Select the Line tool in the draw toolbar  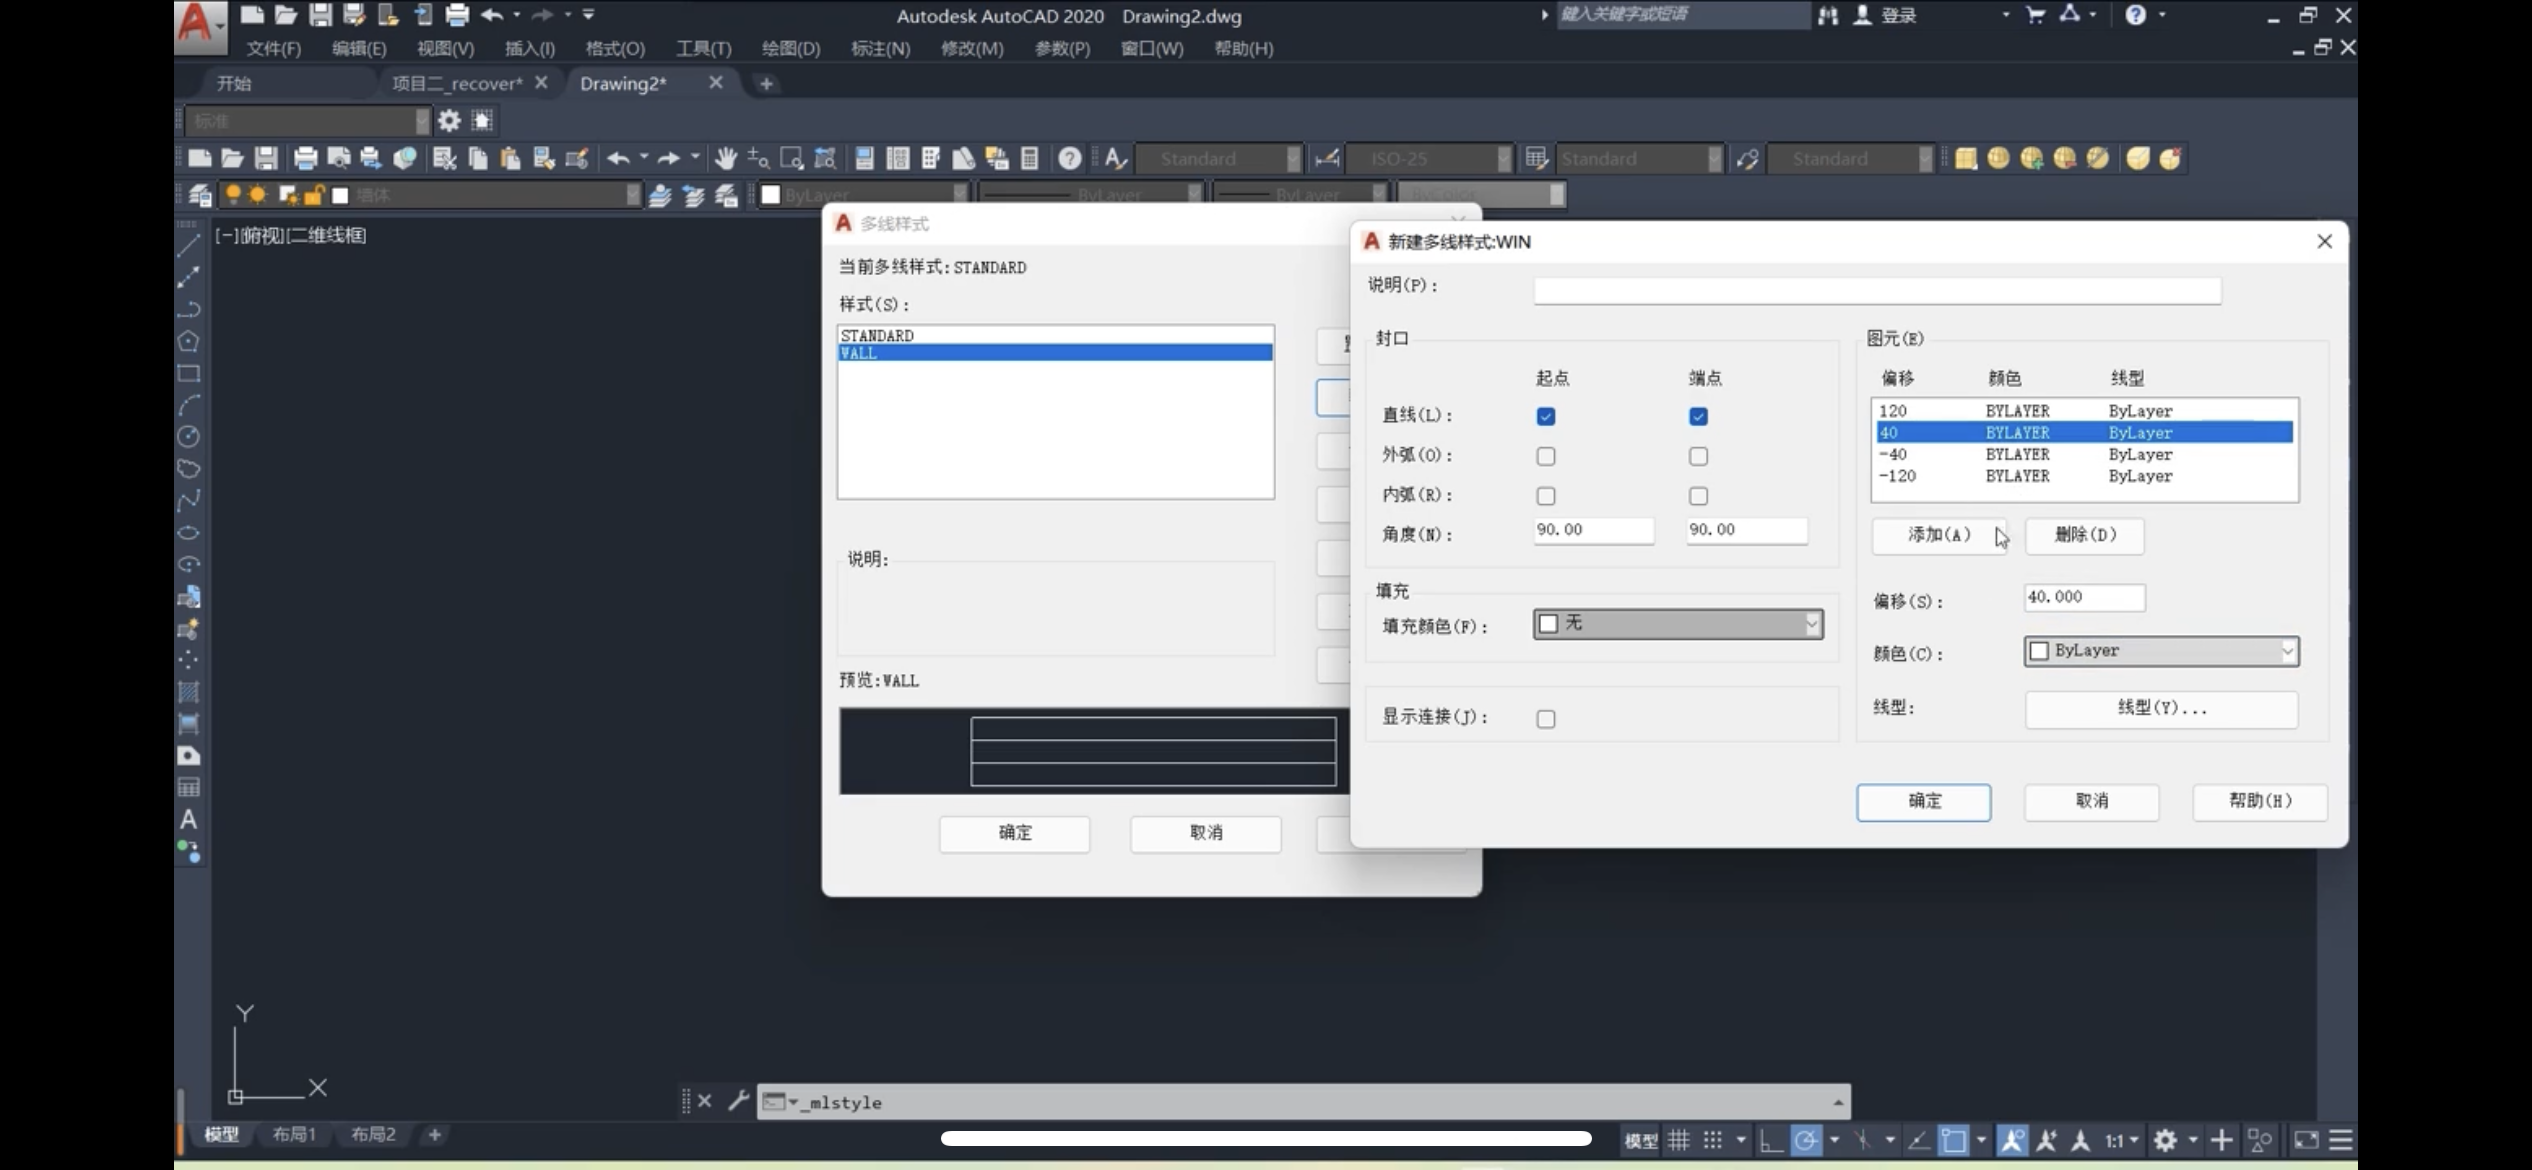[x=188, y=245]
